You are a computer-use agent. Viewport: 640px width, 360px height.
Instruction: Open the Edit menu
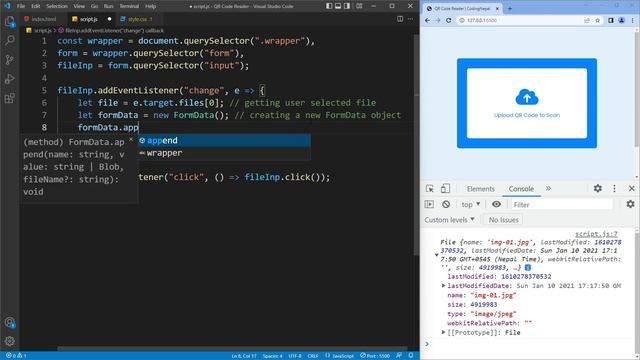[36, 6]
